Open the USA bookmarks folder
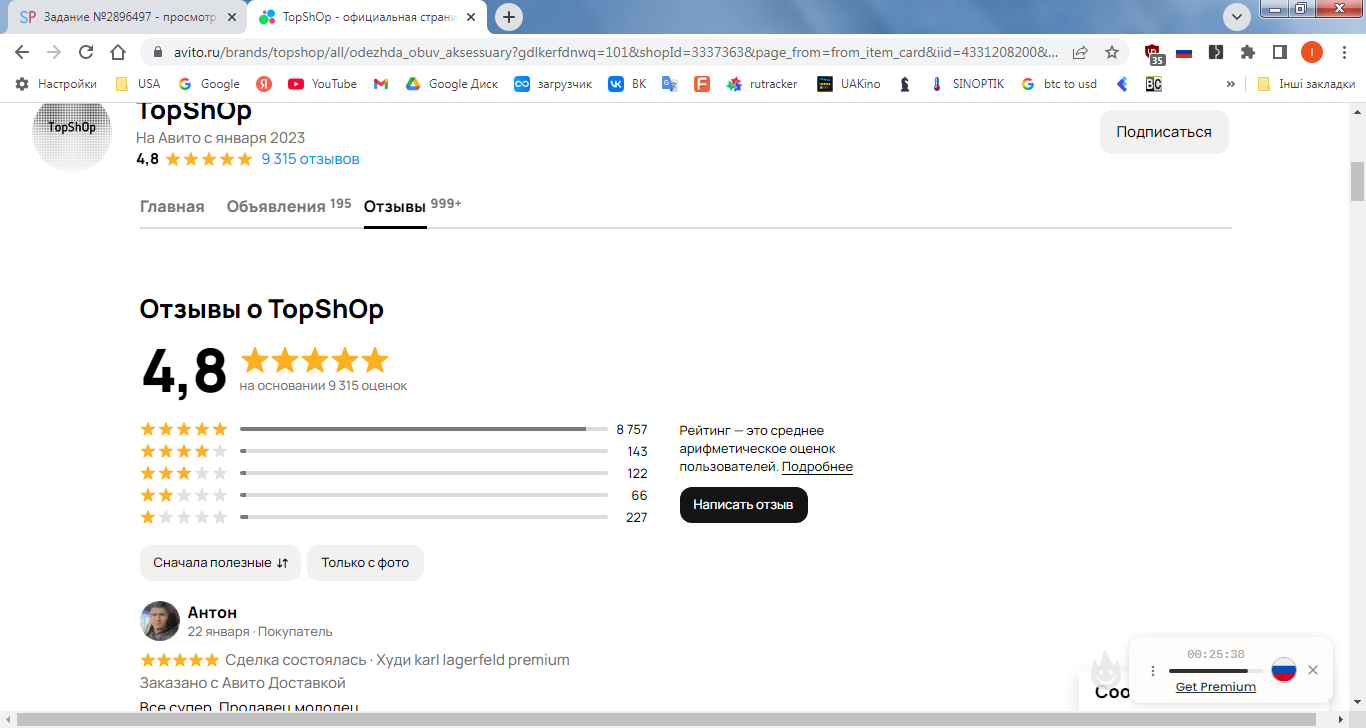The image size is (1366, 728). [x=138, y=84]
